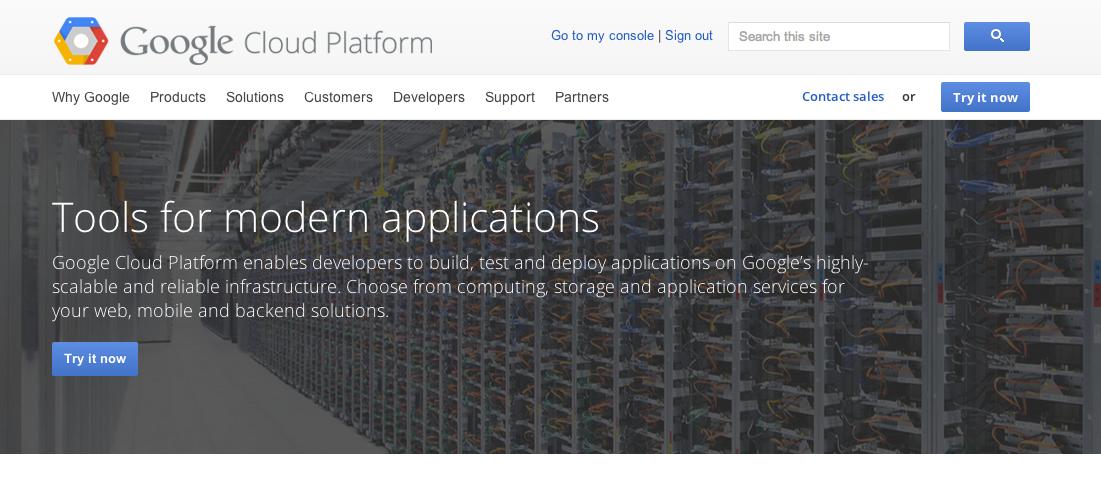Follow the Go to my console link
1101x496 pixels.
[602, 36]
